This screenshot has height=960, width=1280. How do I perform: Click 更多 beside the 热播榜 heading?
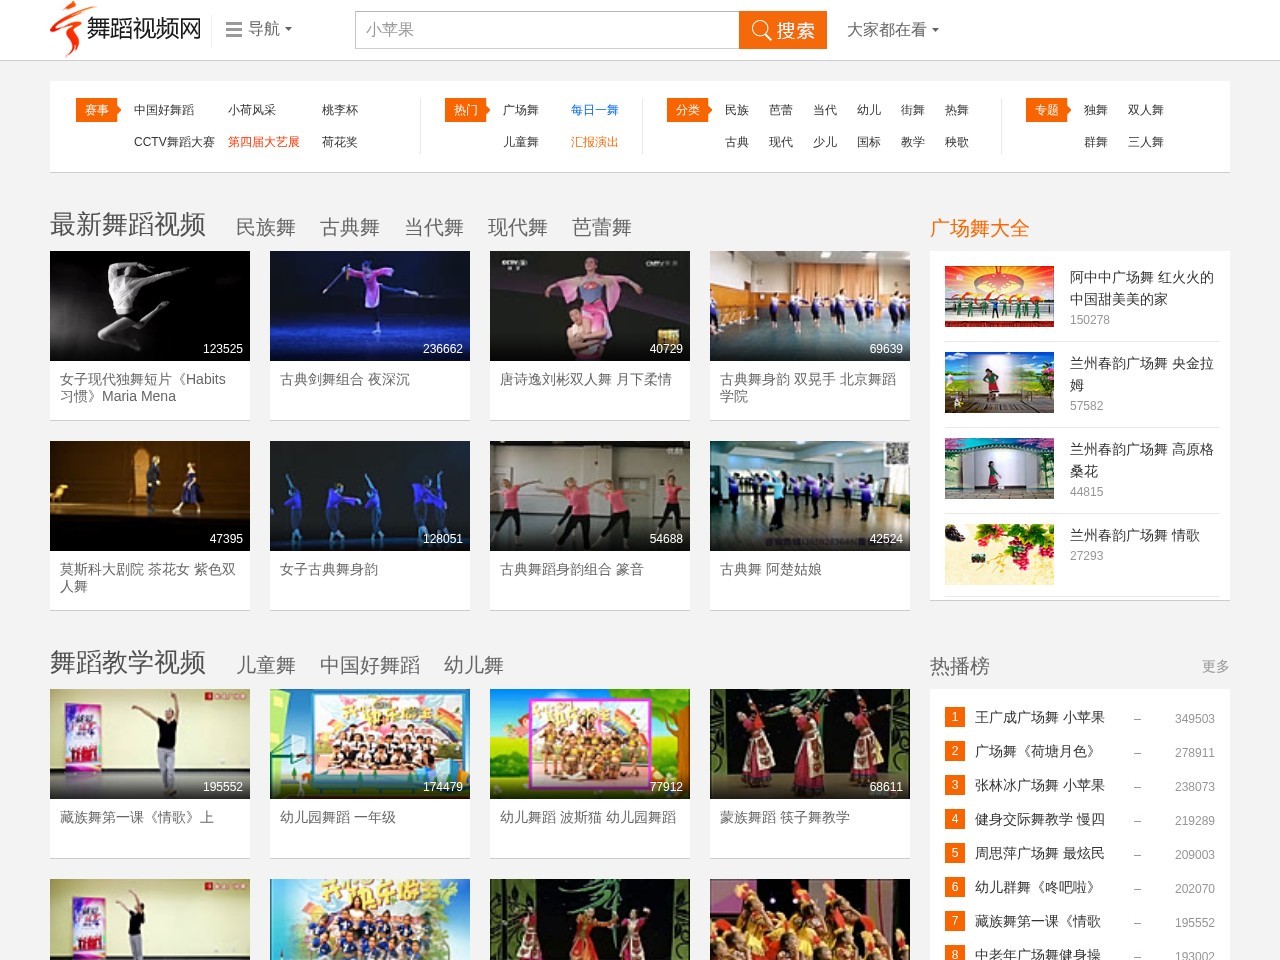click(1215, 667)
